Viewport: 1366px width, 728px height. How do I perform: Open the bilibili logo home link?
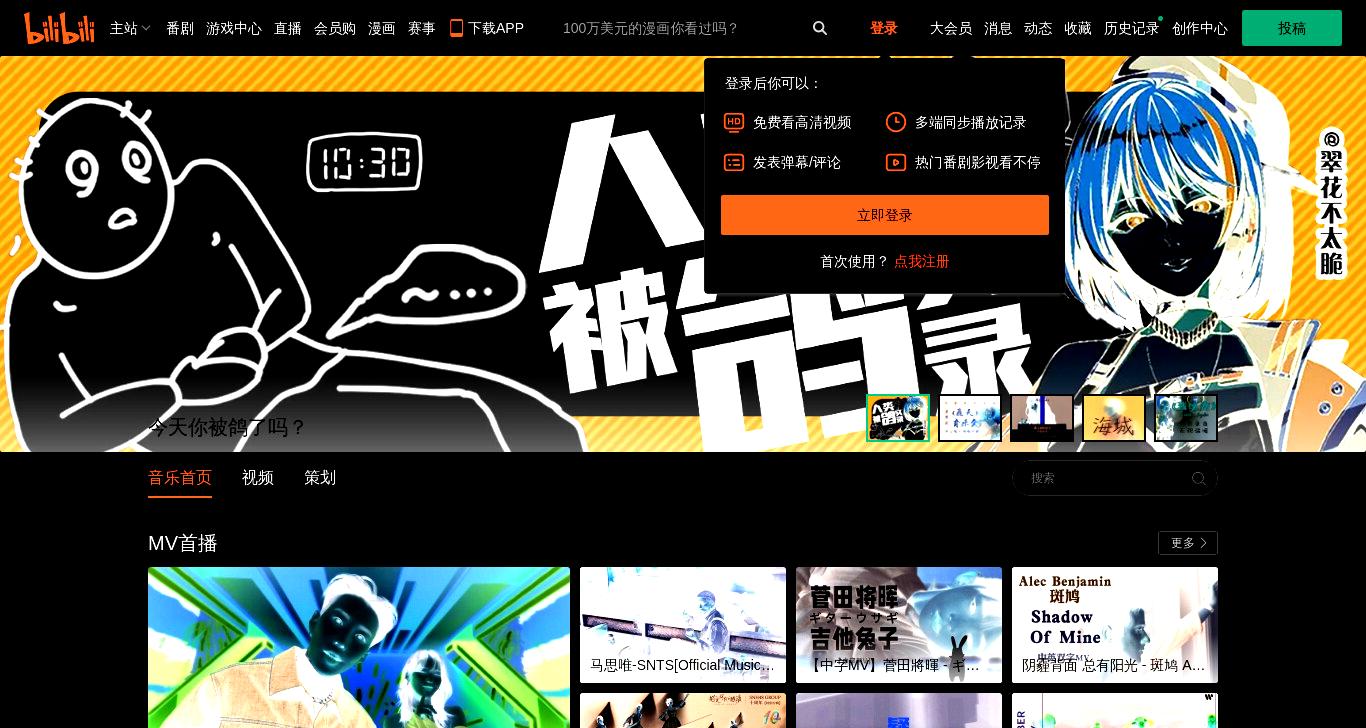(x=59, y=28)
